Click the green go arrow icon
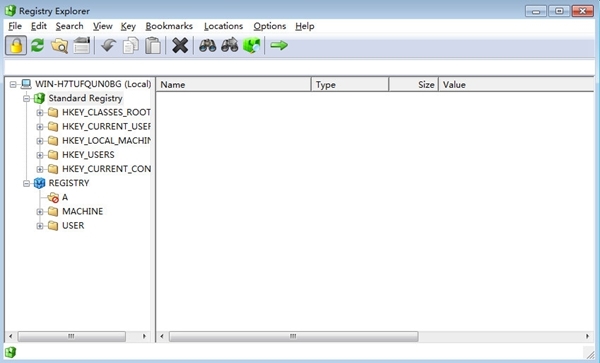Image resolution: width=600 pixels, height=363 pixels. [x=279, y=46]
